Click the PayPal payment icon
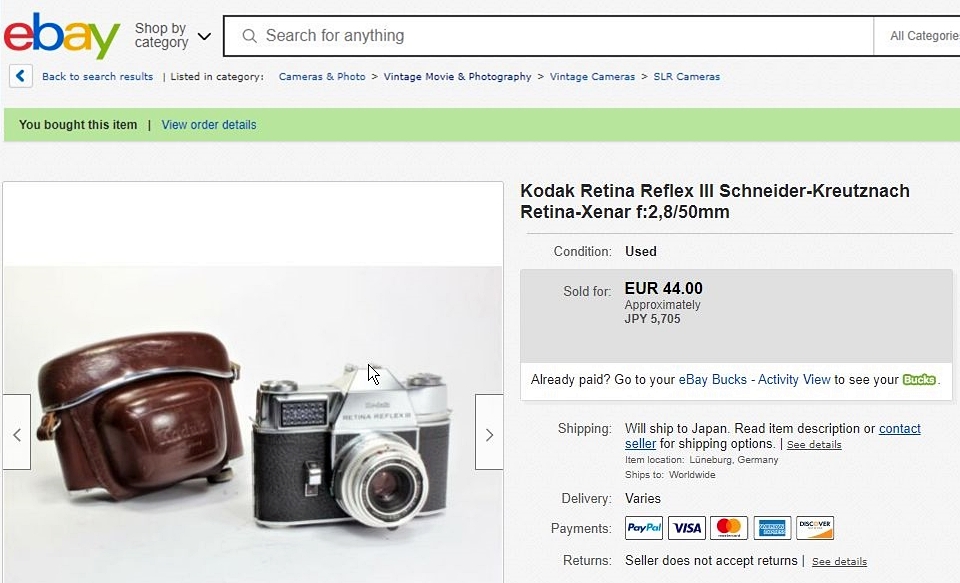The image size is (960, 583). 644,528
